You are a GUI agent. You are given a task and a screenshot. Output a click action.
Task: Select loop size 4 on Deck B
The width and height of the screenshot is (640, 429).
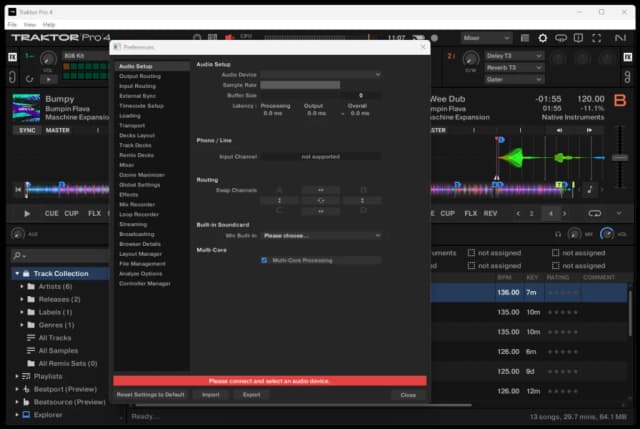point(551,213)
